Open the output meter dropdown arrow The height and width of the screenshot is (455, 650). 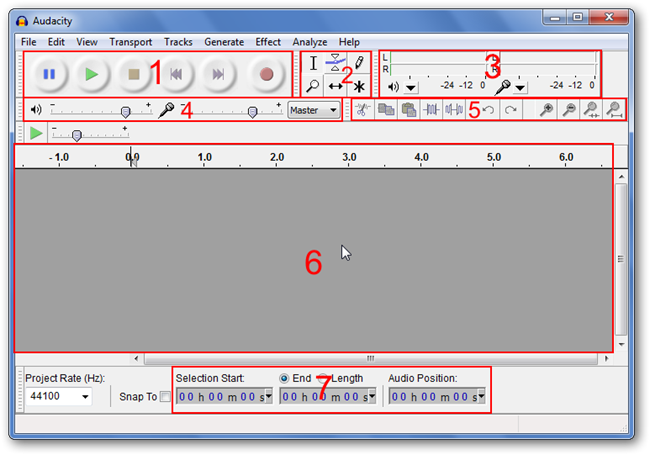[x=411, y=88]
